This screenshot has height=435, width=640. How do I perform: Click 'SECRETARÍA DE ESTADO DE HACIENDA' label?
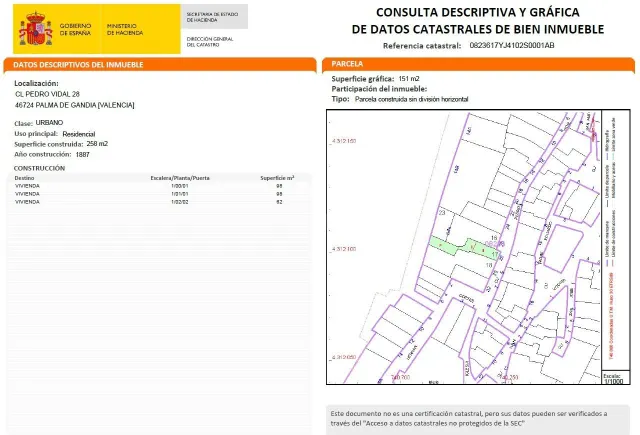(x=212, y=17)
